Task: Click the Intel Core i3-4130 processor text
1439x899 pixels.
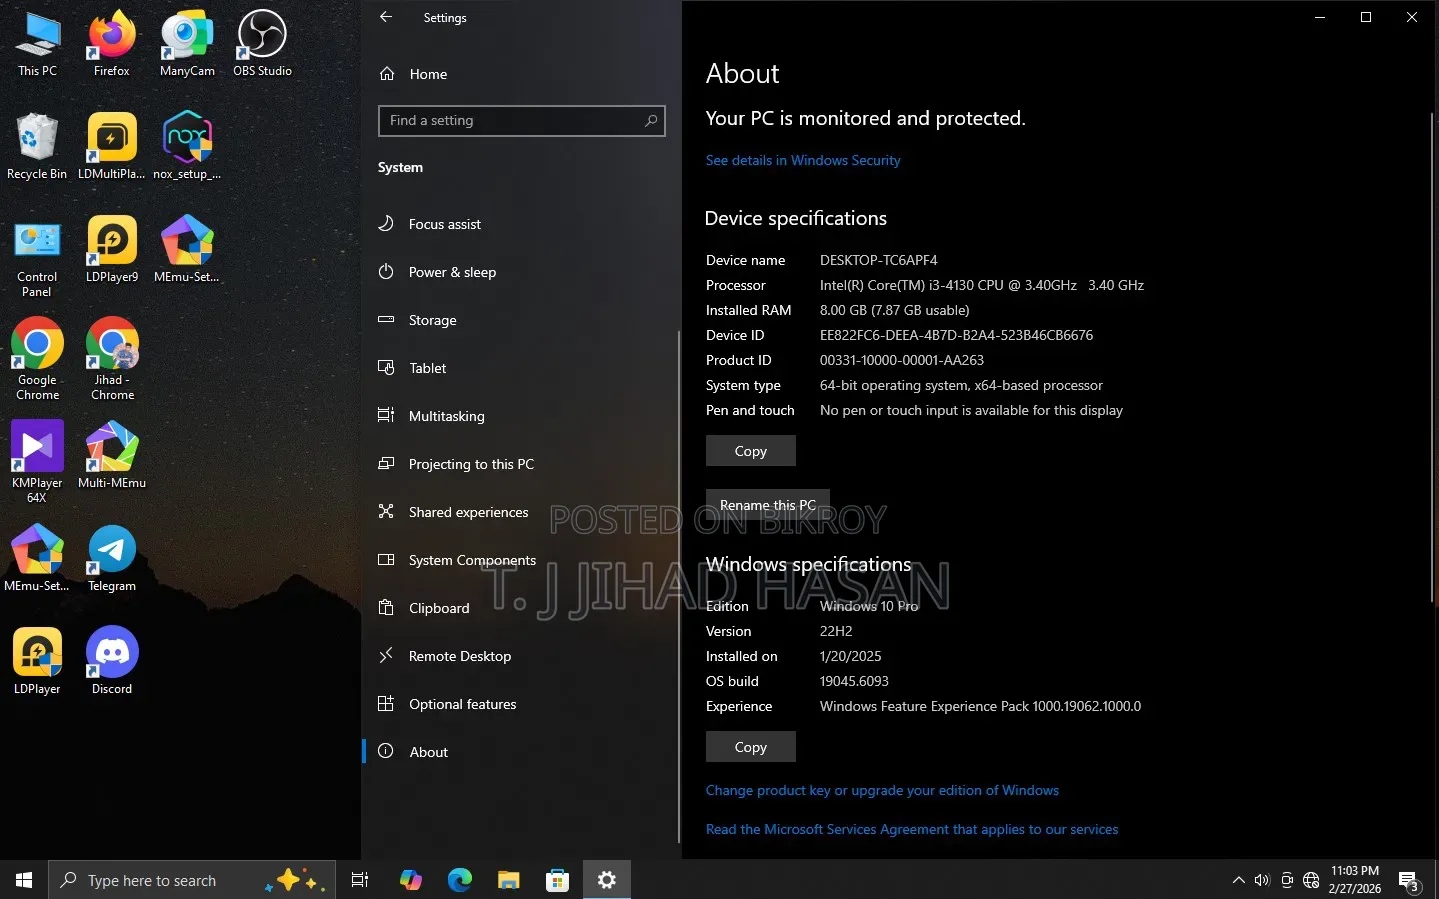Action: tap(982, 285)
